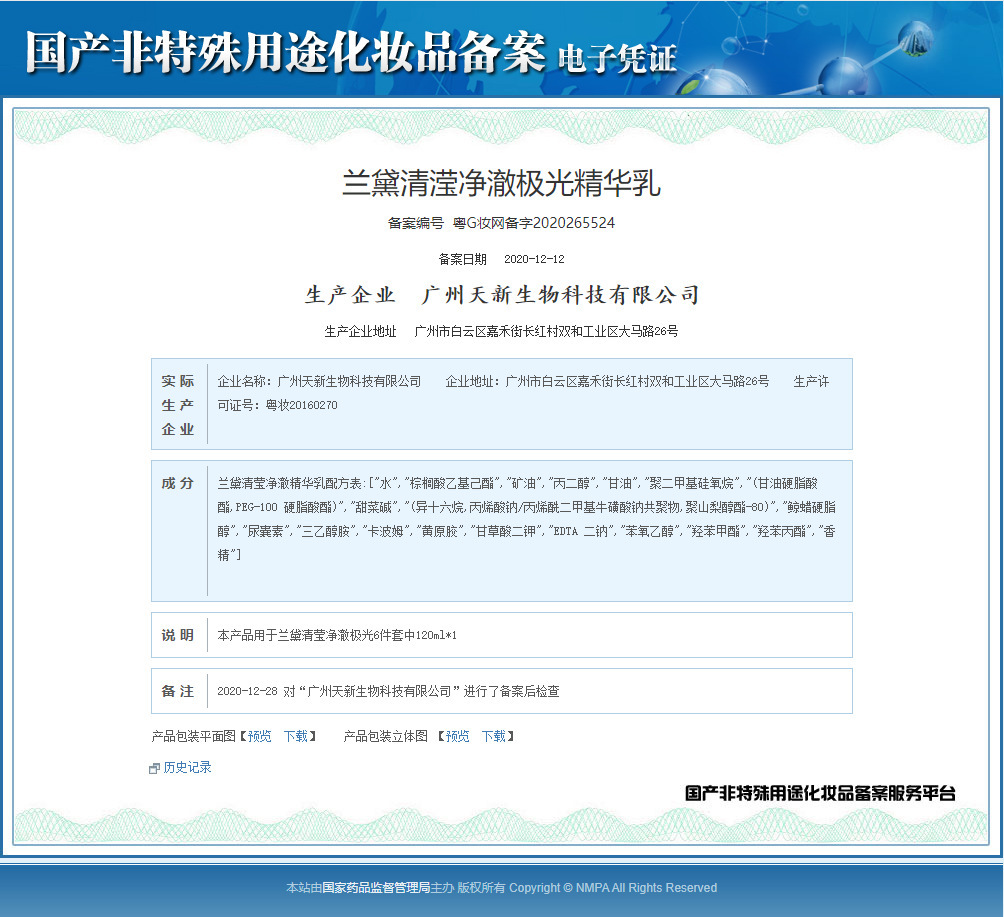Click the 企业地址 field in actual manufacturer box
1004x917 pixels.
click(x=607, y=382)
